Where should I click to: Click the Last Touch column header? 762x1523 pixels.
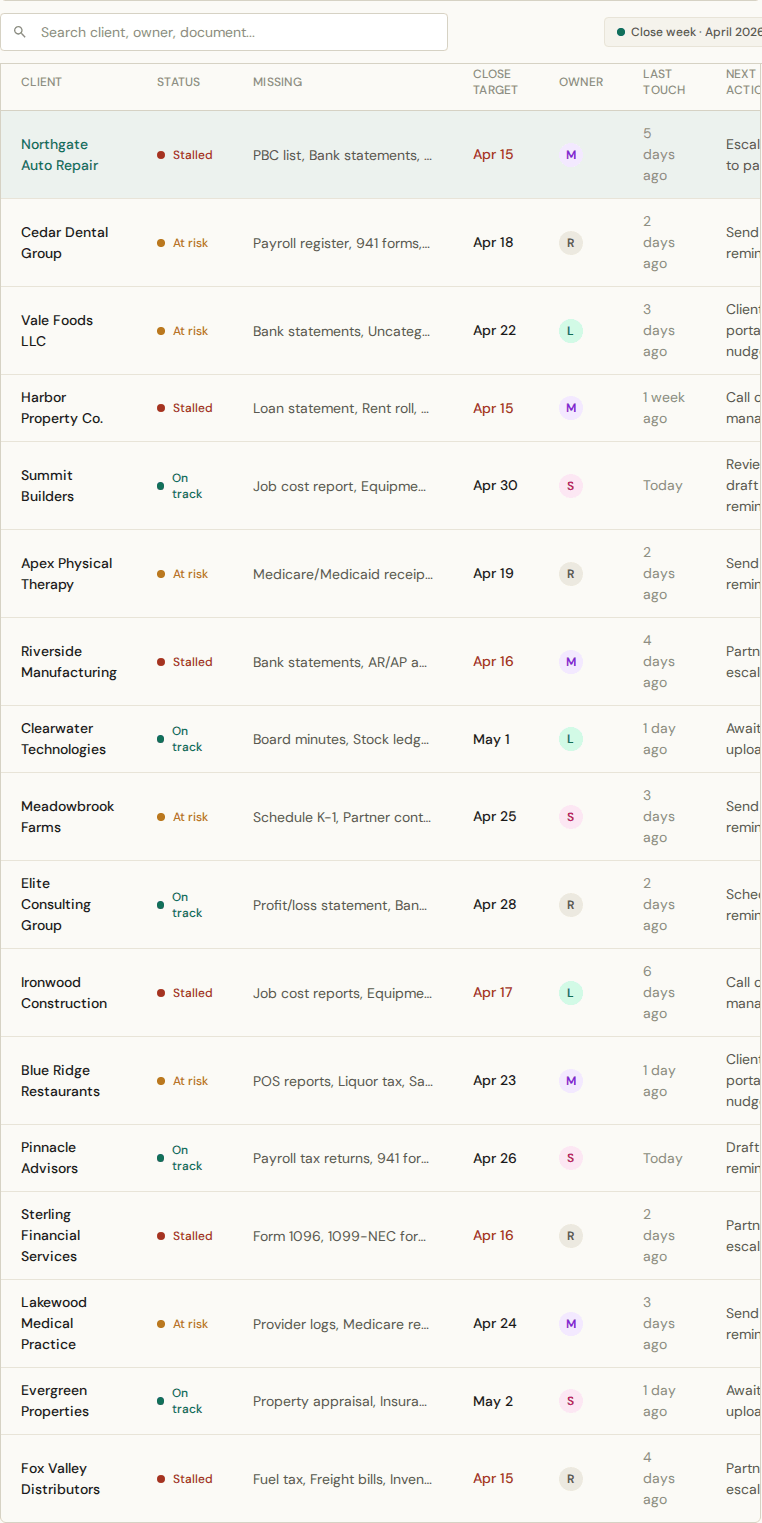click(664, 82)
